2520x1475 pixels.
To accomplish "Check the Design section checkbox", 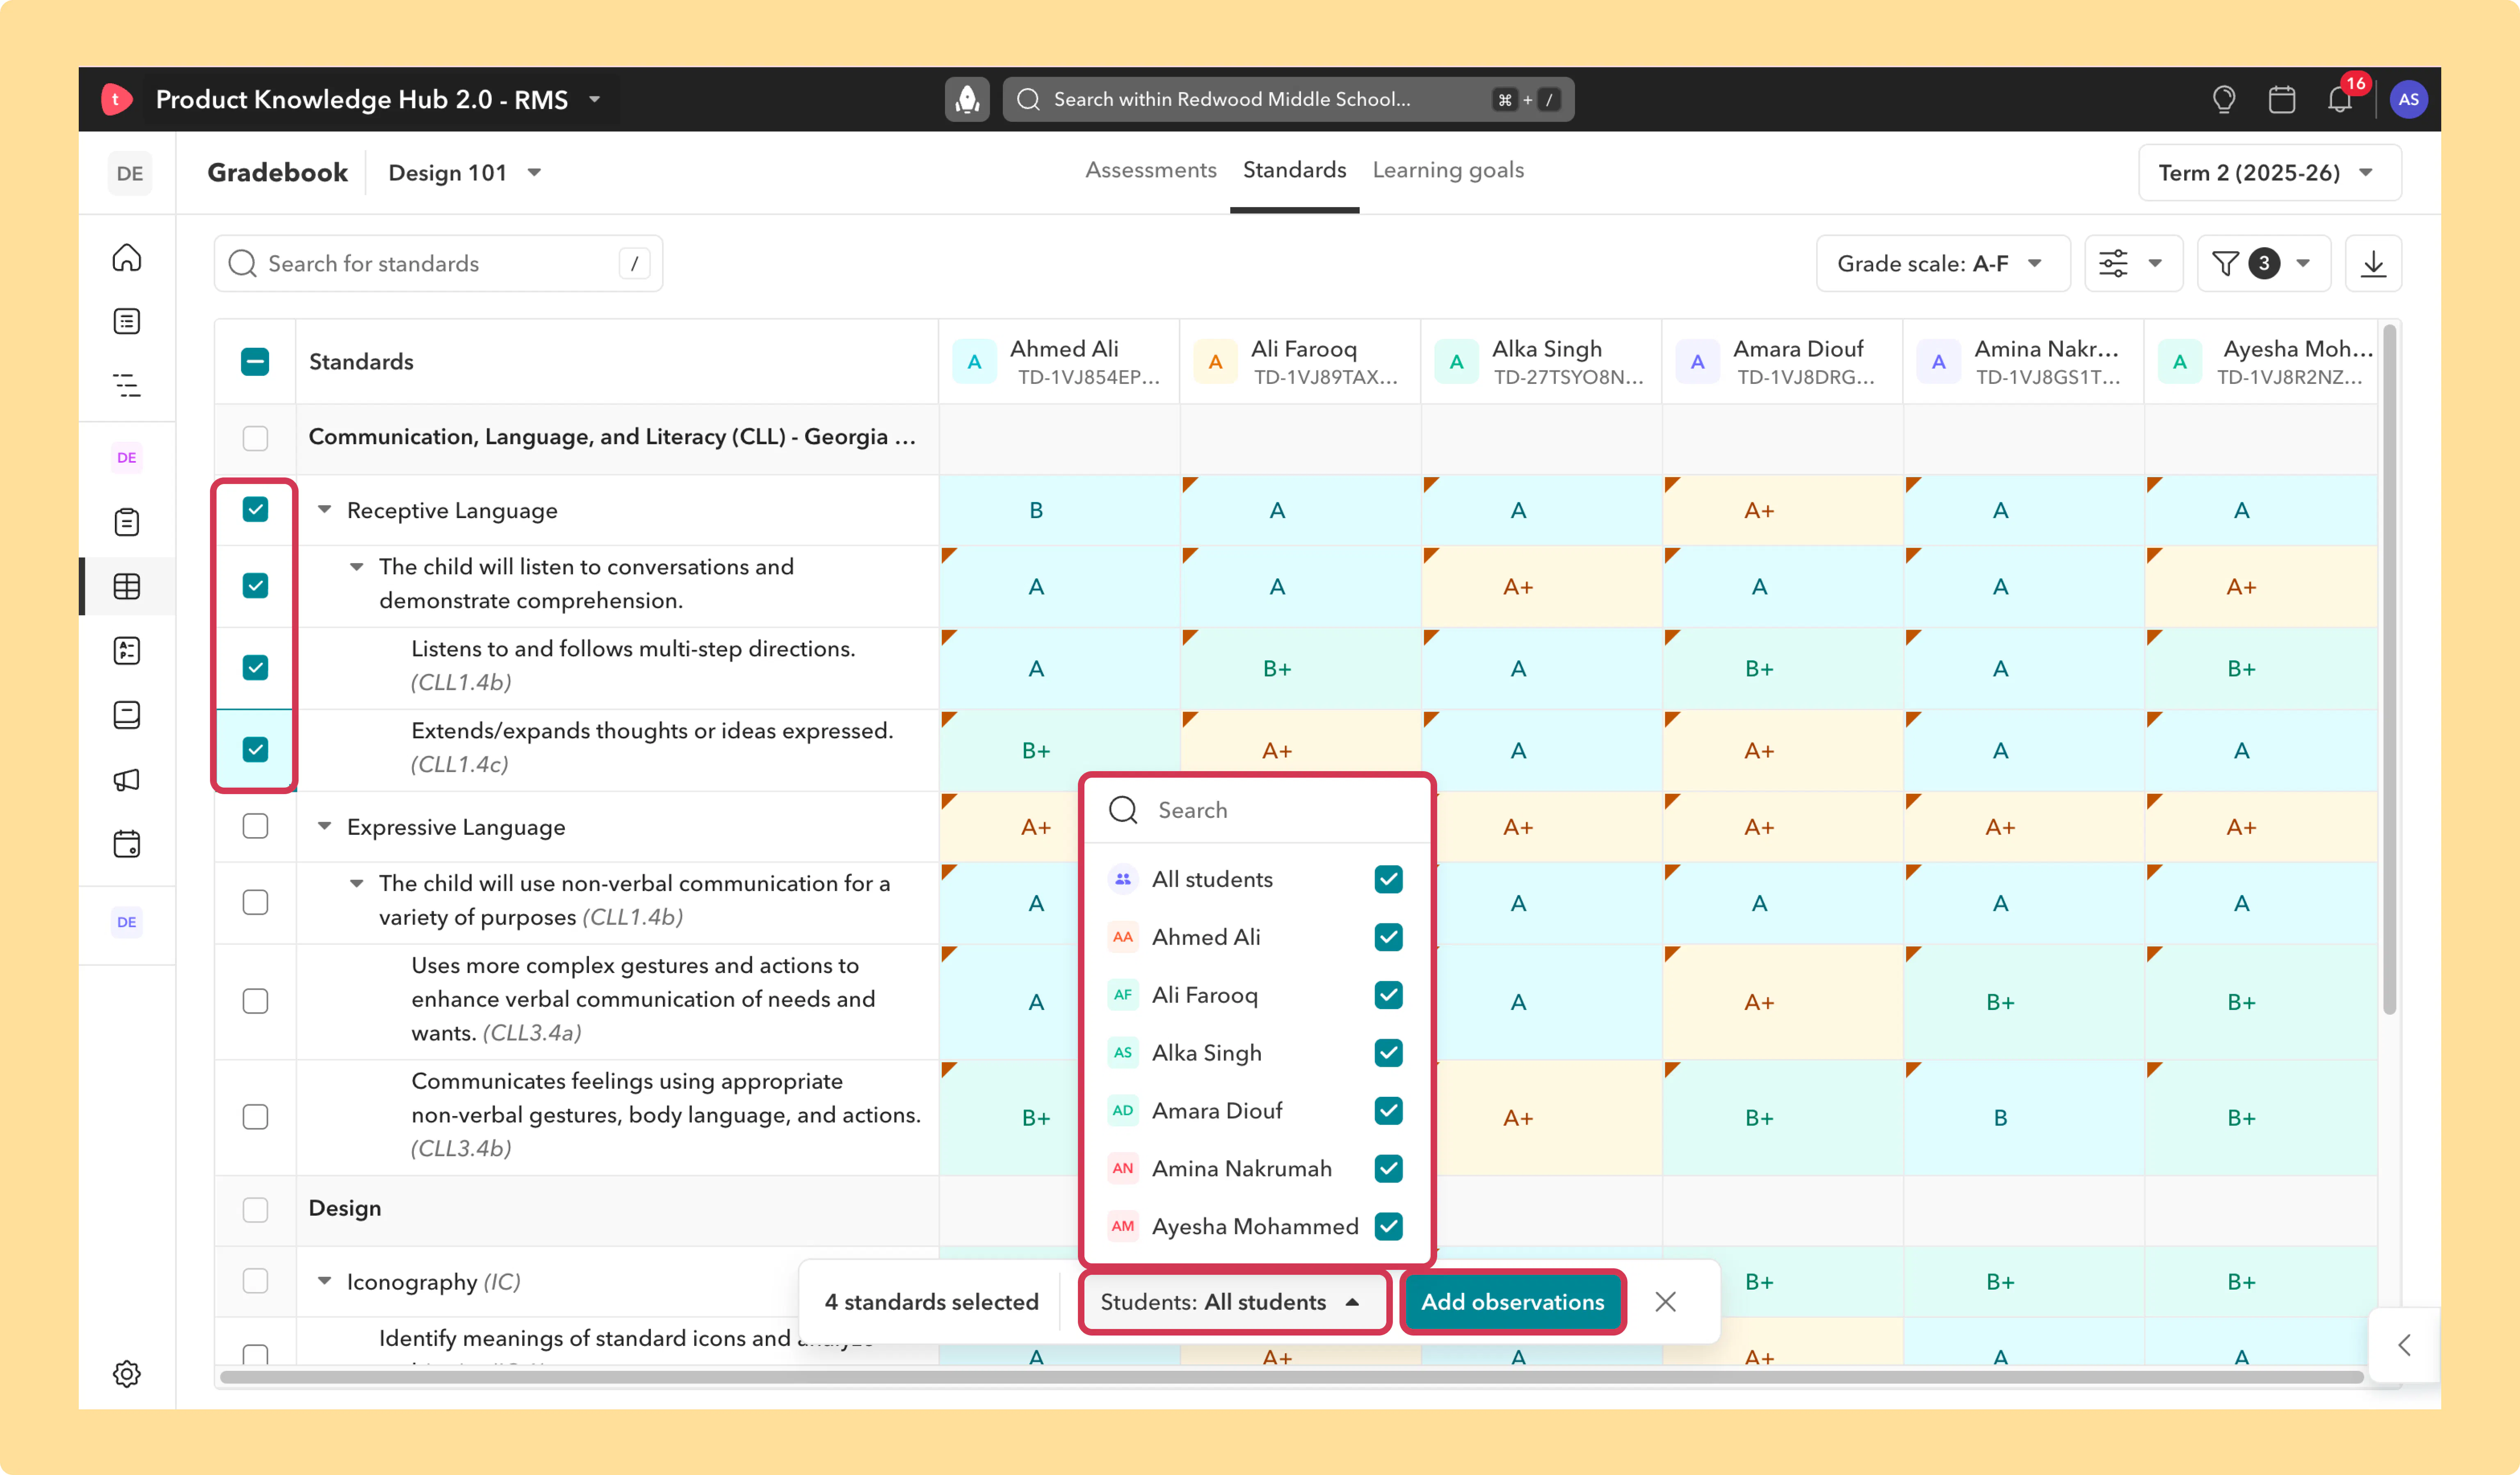I will point(255,1209).
